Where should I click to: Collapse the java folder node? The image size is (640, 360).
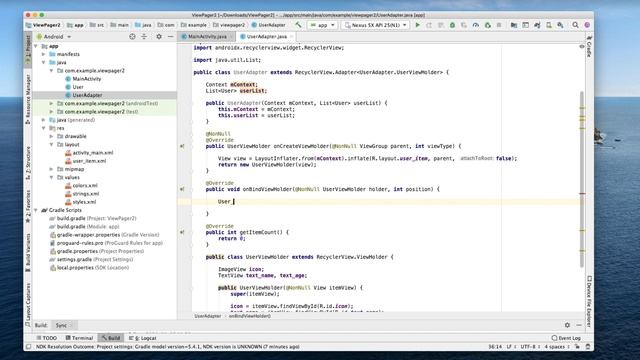click(x=44, y=62)
